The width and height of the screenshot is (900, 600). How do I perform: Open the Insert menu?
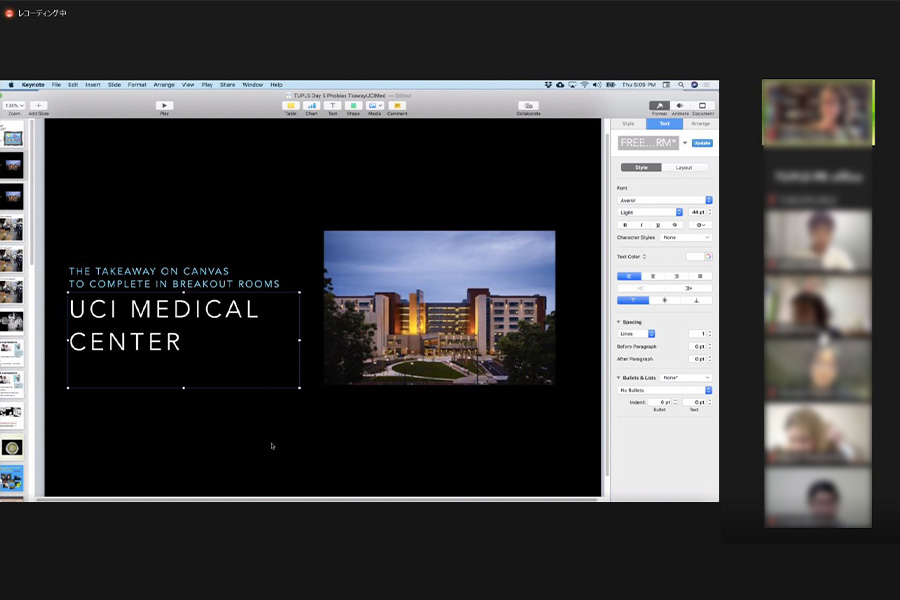click(x=92, y=84)
